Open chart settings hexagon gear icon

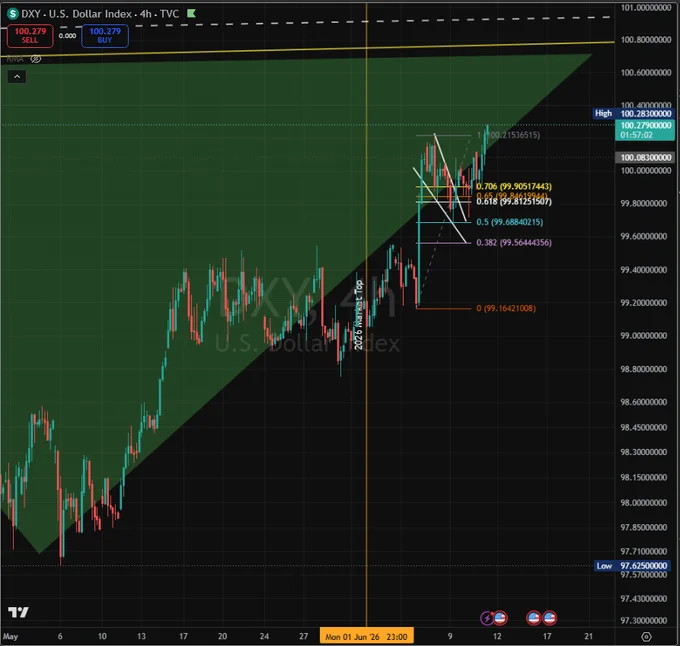tap(646, 636)
